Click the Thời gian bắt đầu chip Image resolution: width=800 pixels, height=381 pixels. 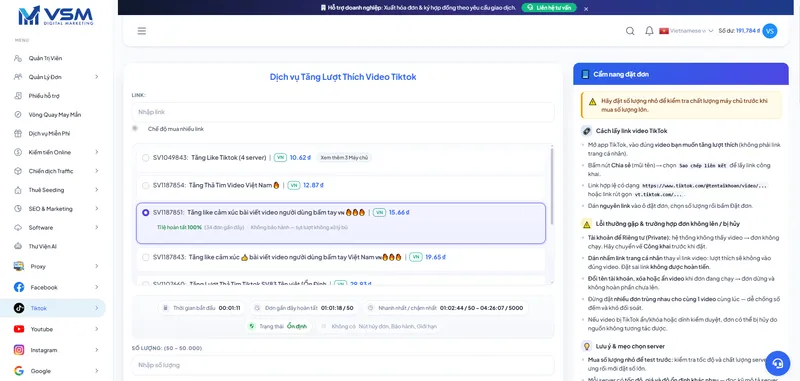202,308
